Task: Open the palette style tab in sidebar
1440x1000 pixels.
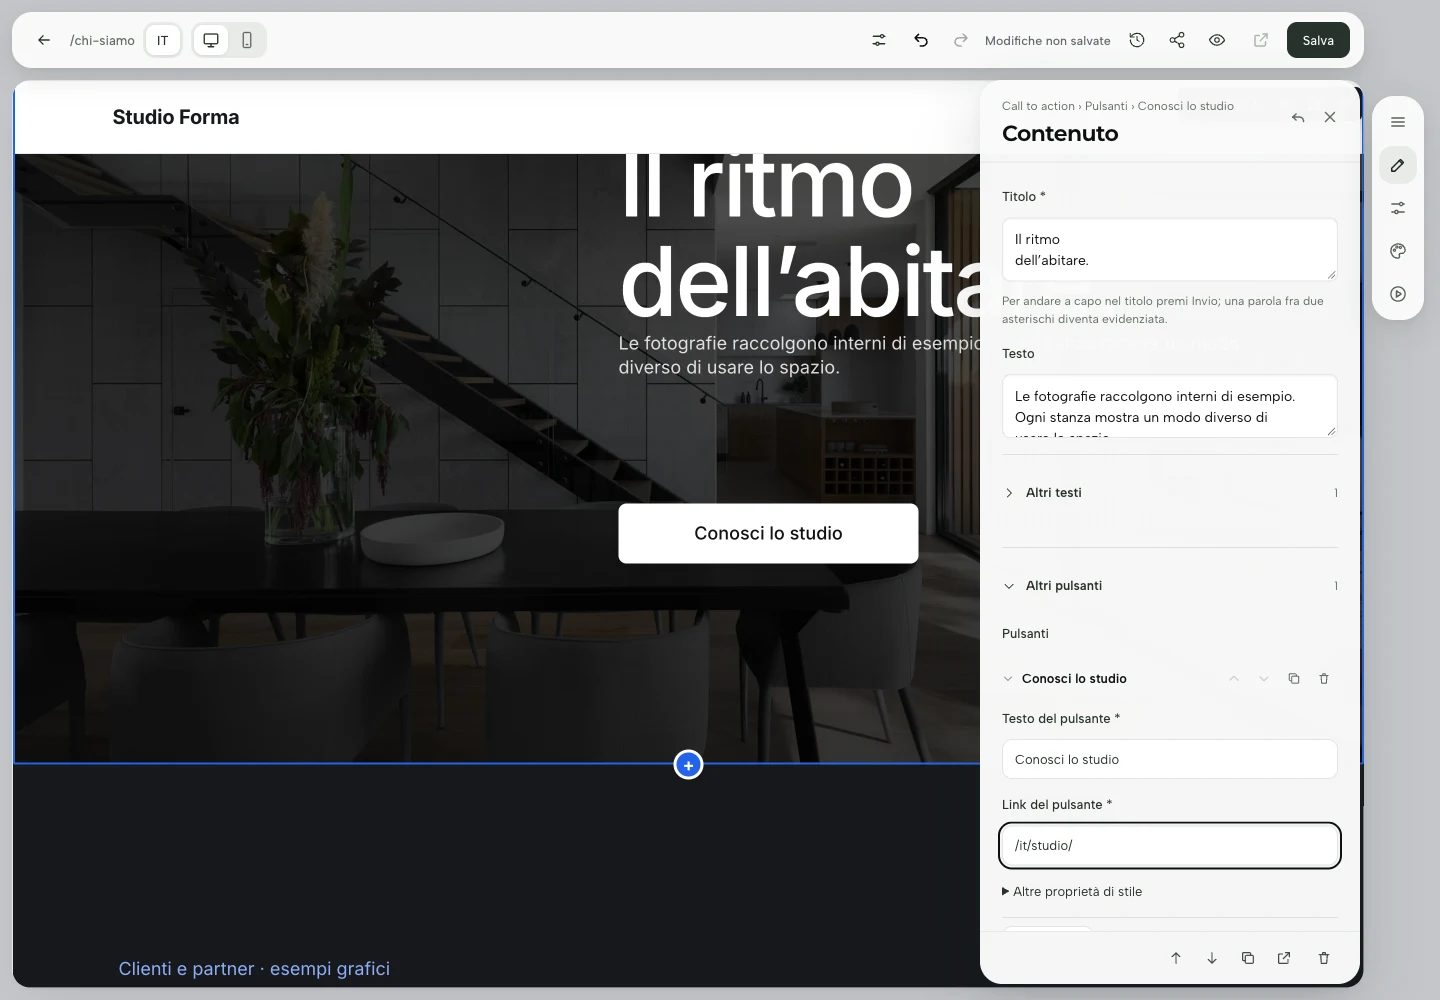Action: (1398, 251)
